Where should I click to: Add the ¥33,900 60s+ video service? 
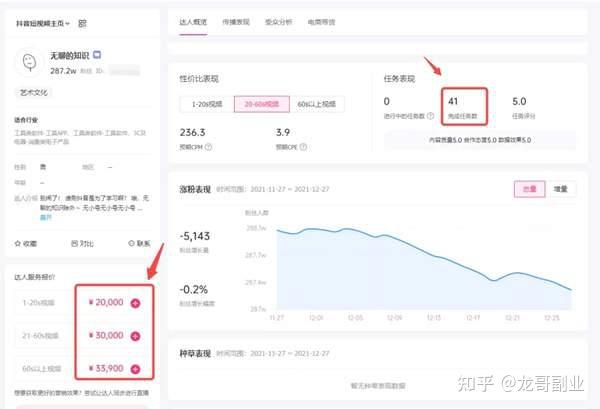click(x=135, y=369)
